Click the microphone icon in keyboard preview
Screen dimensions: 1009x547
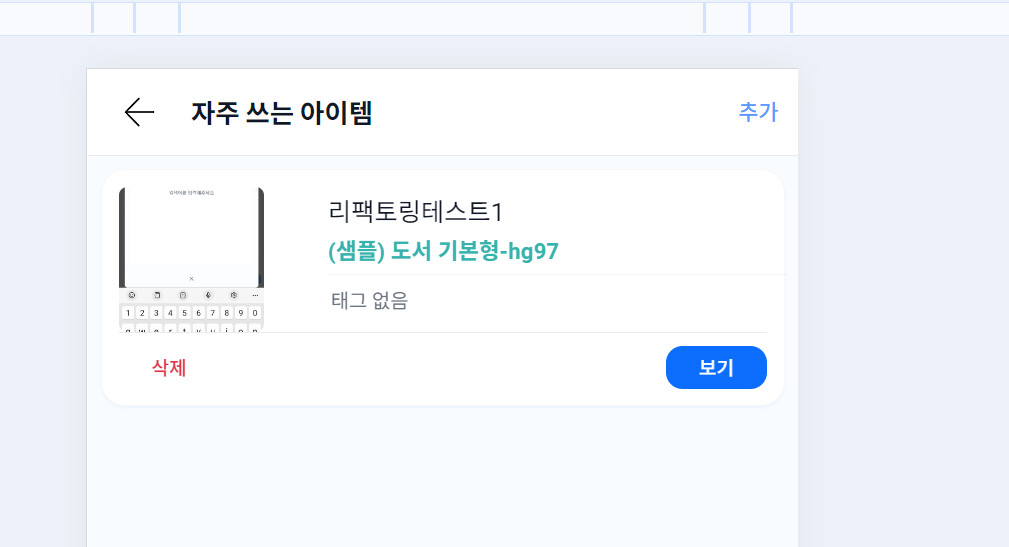click(x=208, y=295)
